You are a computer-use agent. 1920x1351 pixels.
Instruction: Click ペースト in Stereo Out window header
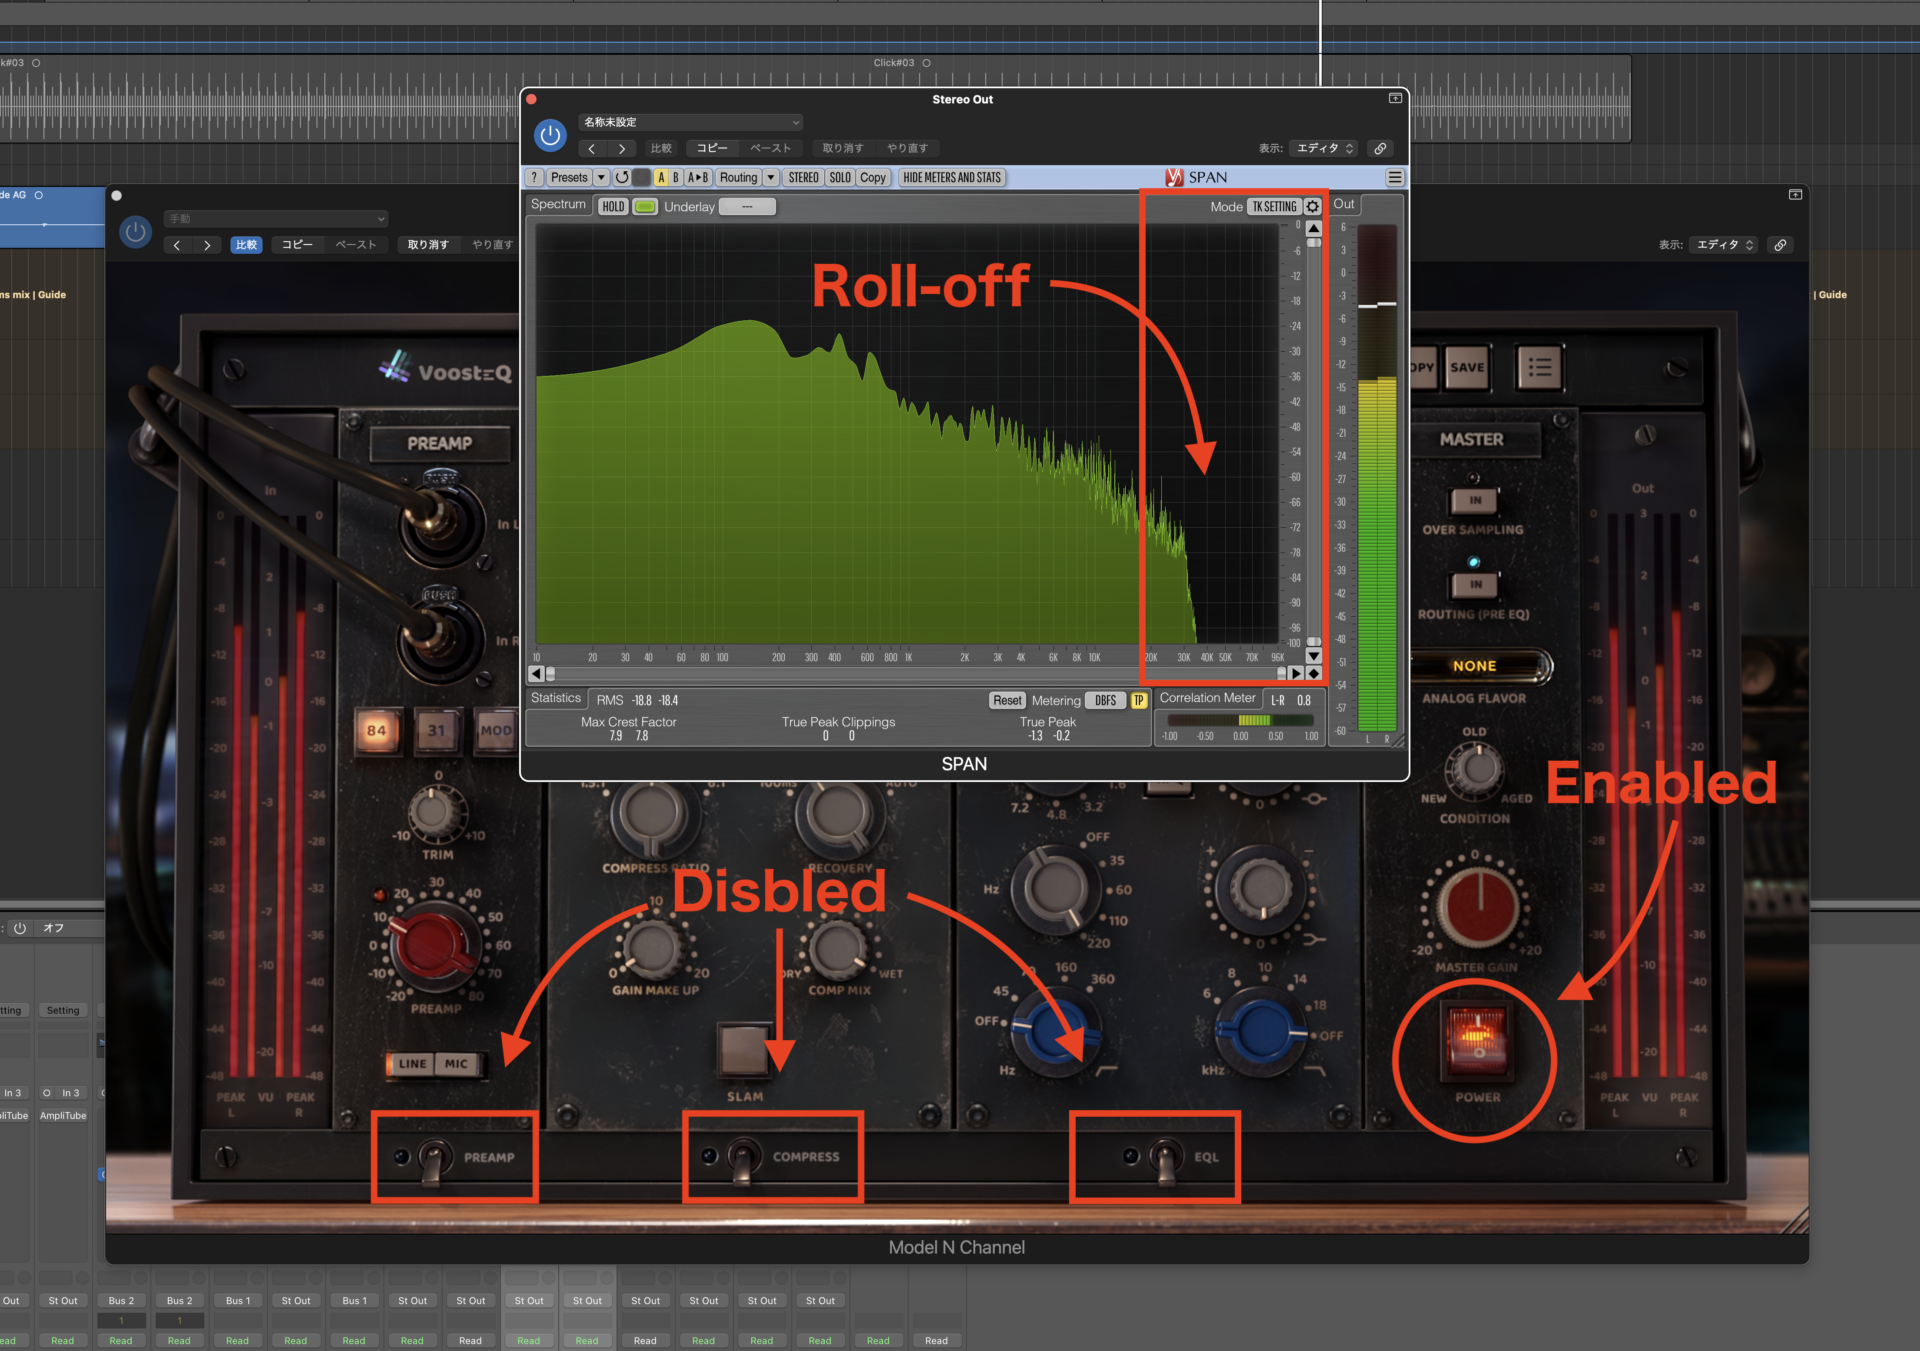[x=770, y=148]
